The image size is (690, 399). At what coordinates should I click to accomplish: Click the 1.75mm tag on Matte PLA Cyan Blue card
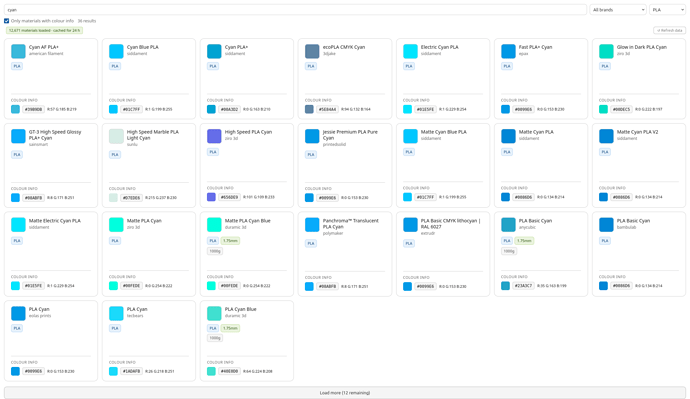coord(230,241)
